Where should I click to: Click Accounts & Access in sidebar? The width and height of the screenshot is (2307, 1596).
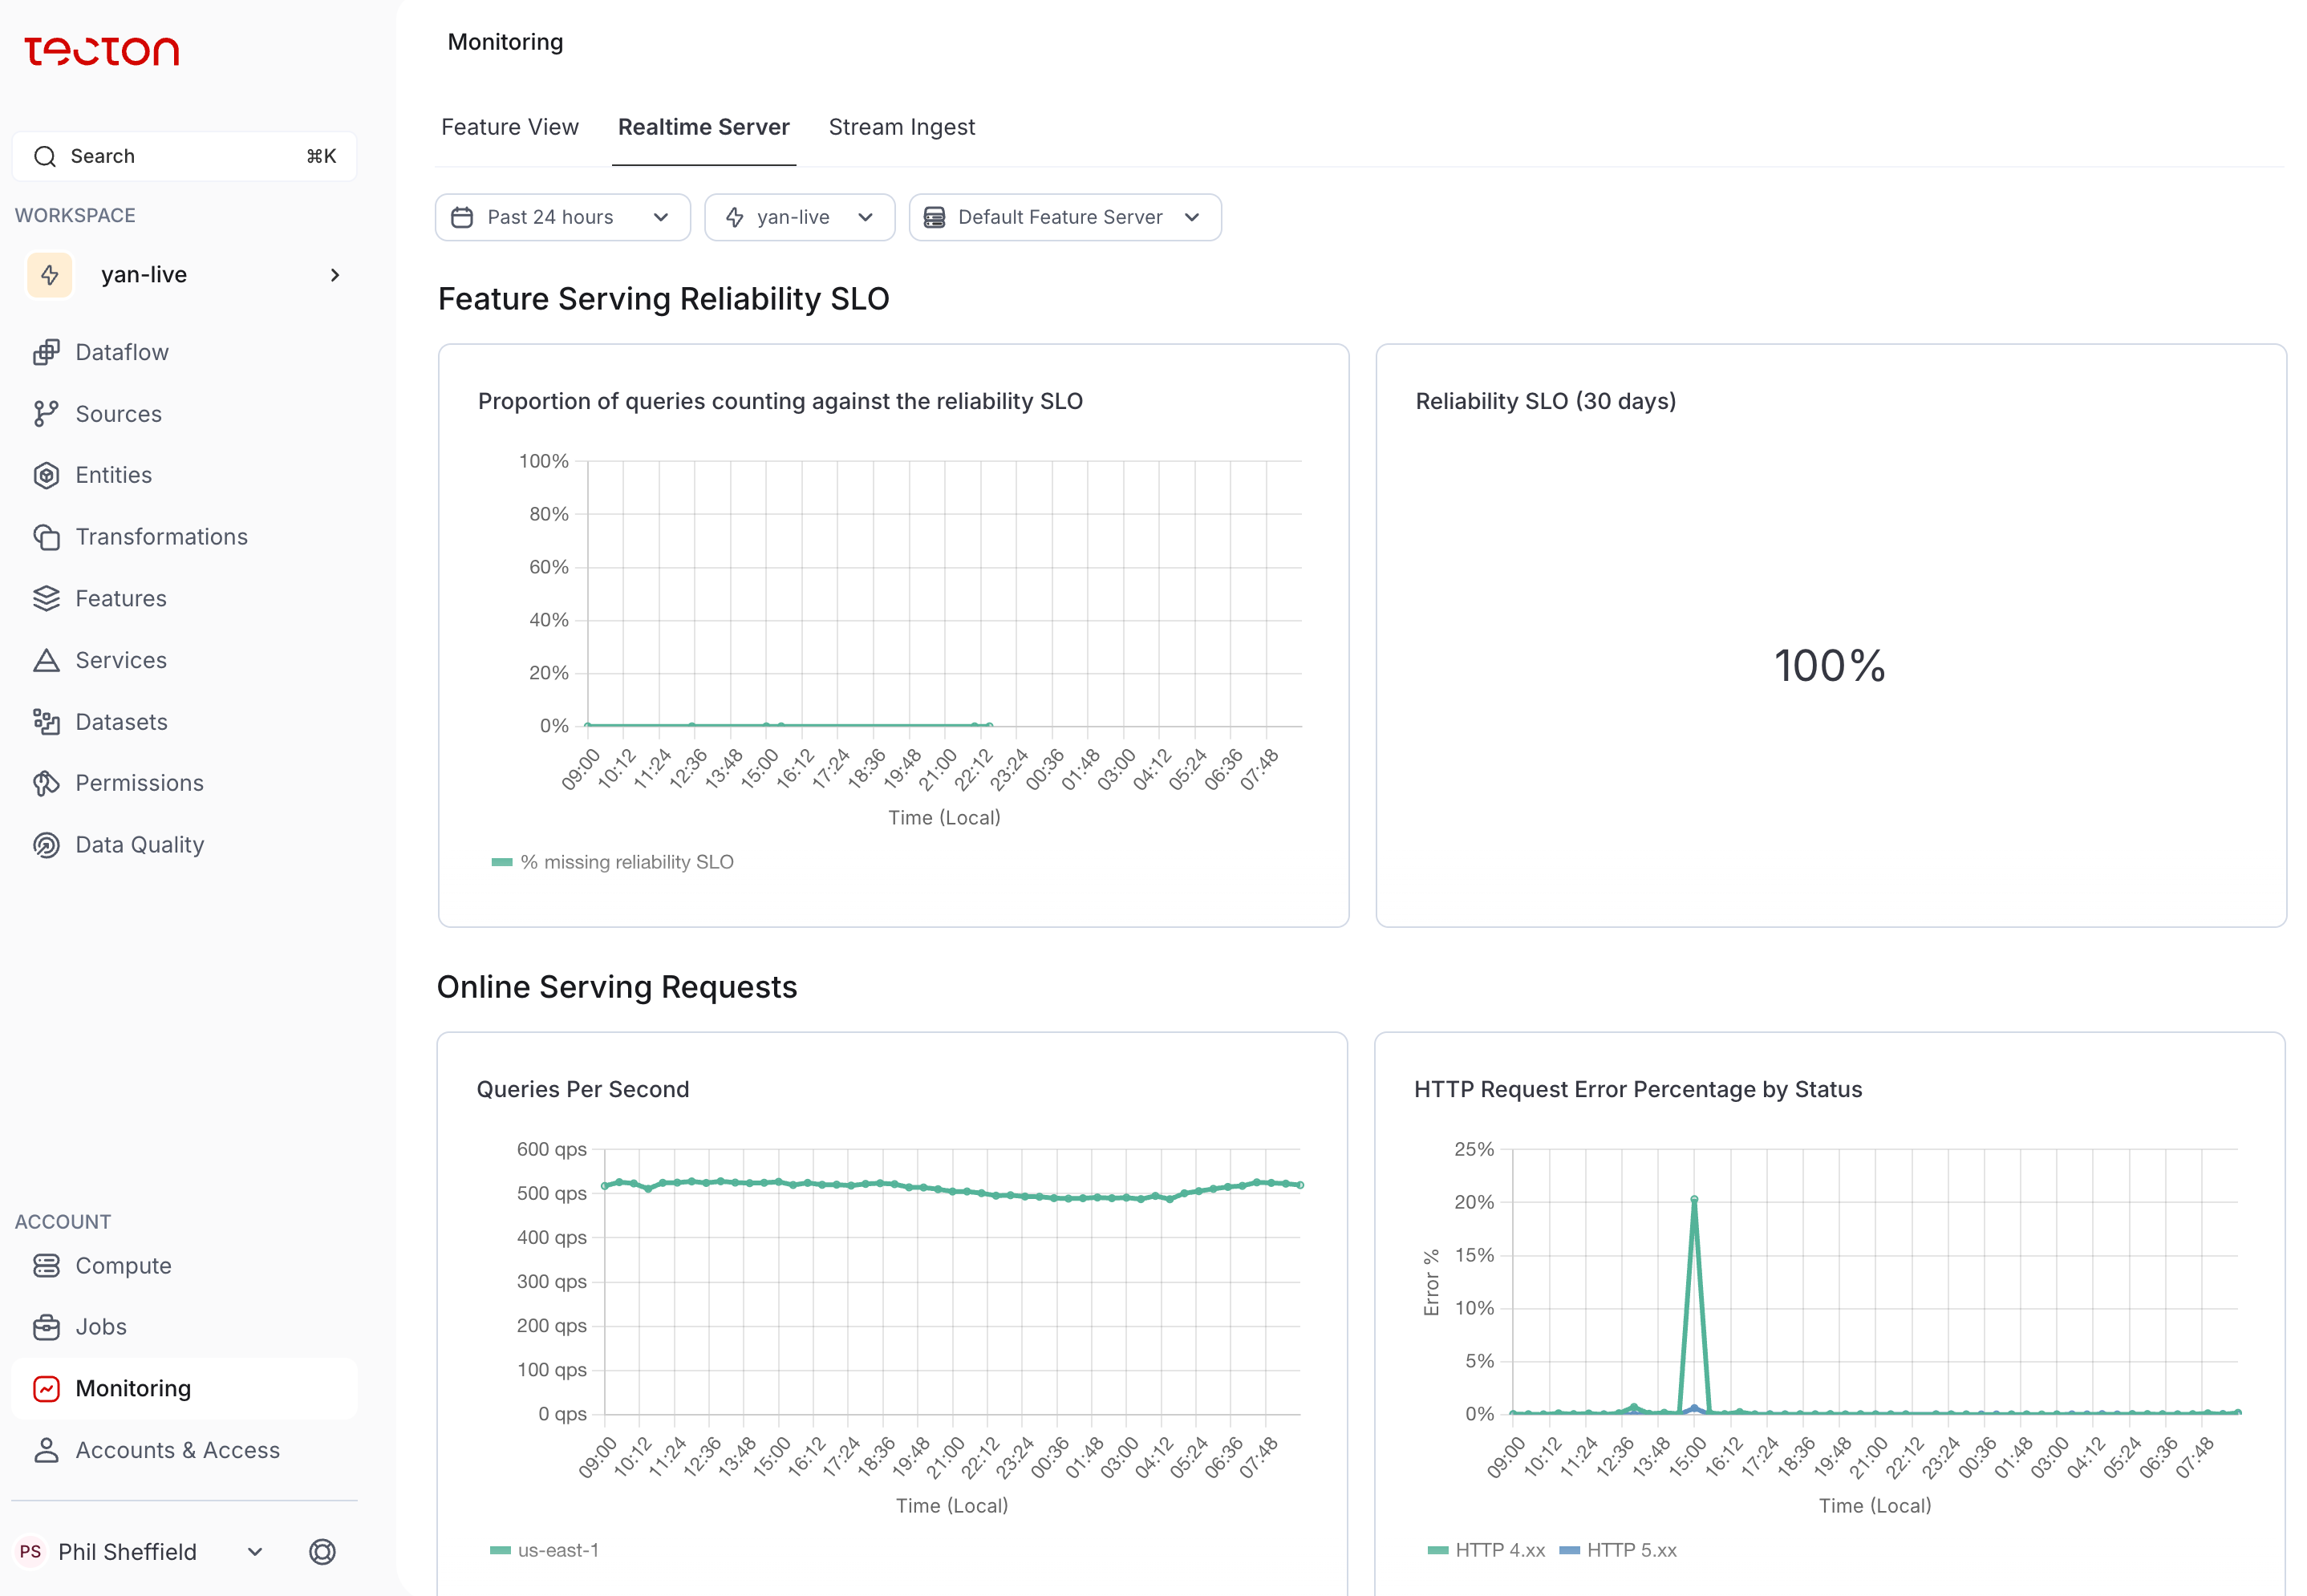tap(176, 1449)
